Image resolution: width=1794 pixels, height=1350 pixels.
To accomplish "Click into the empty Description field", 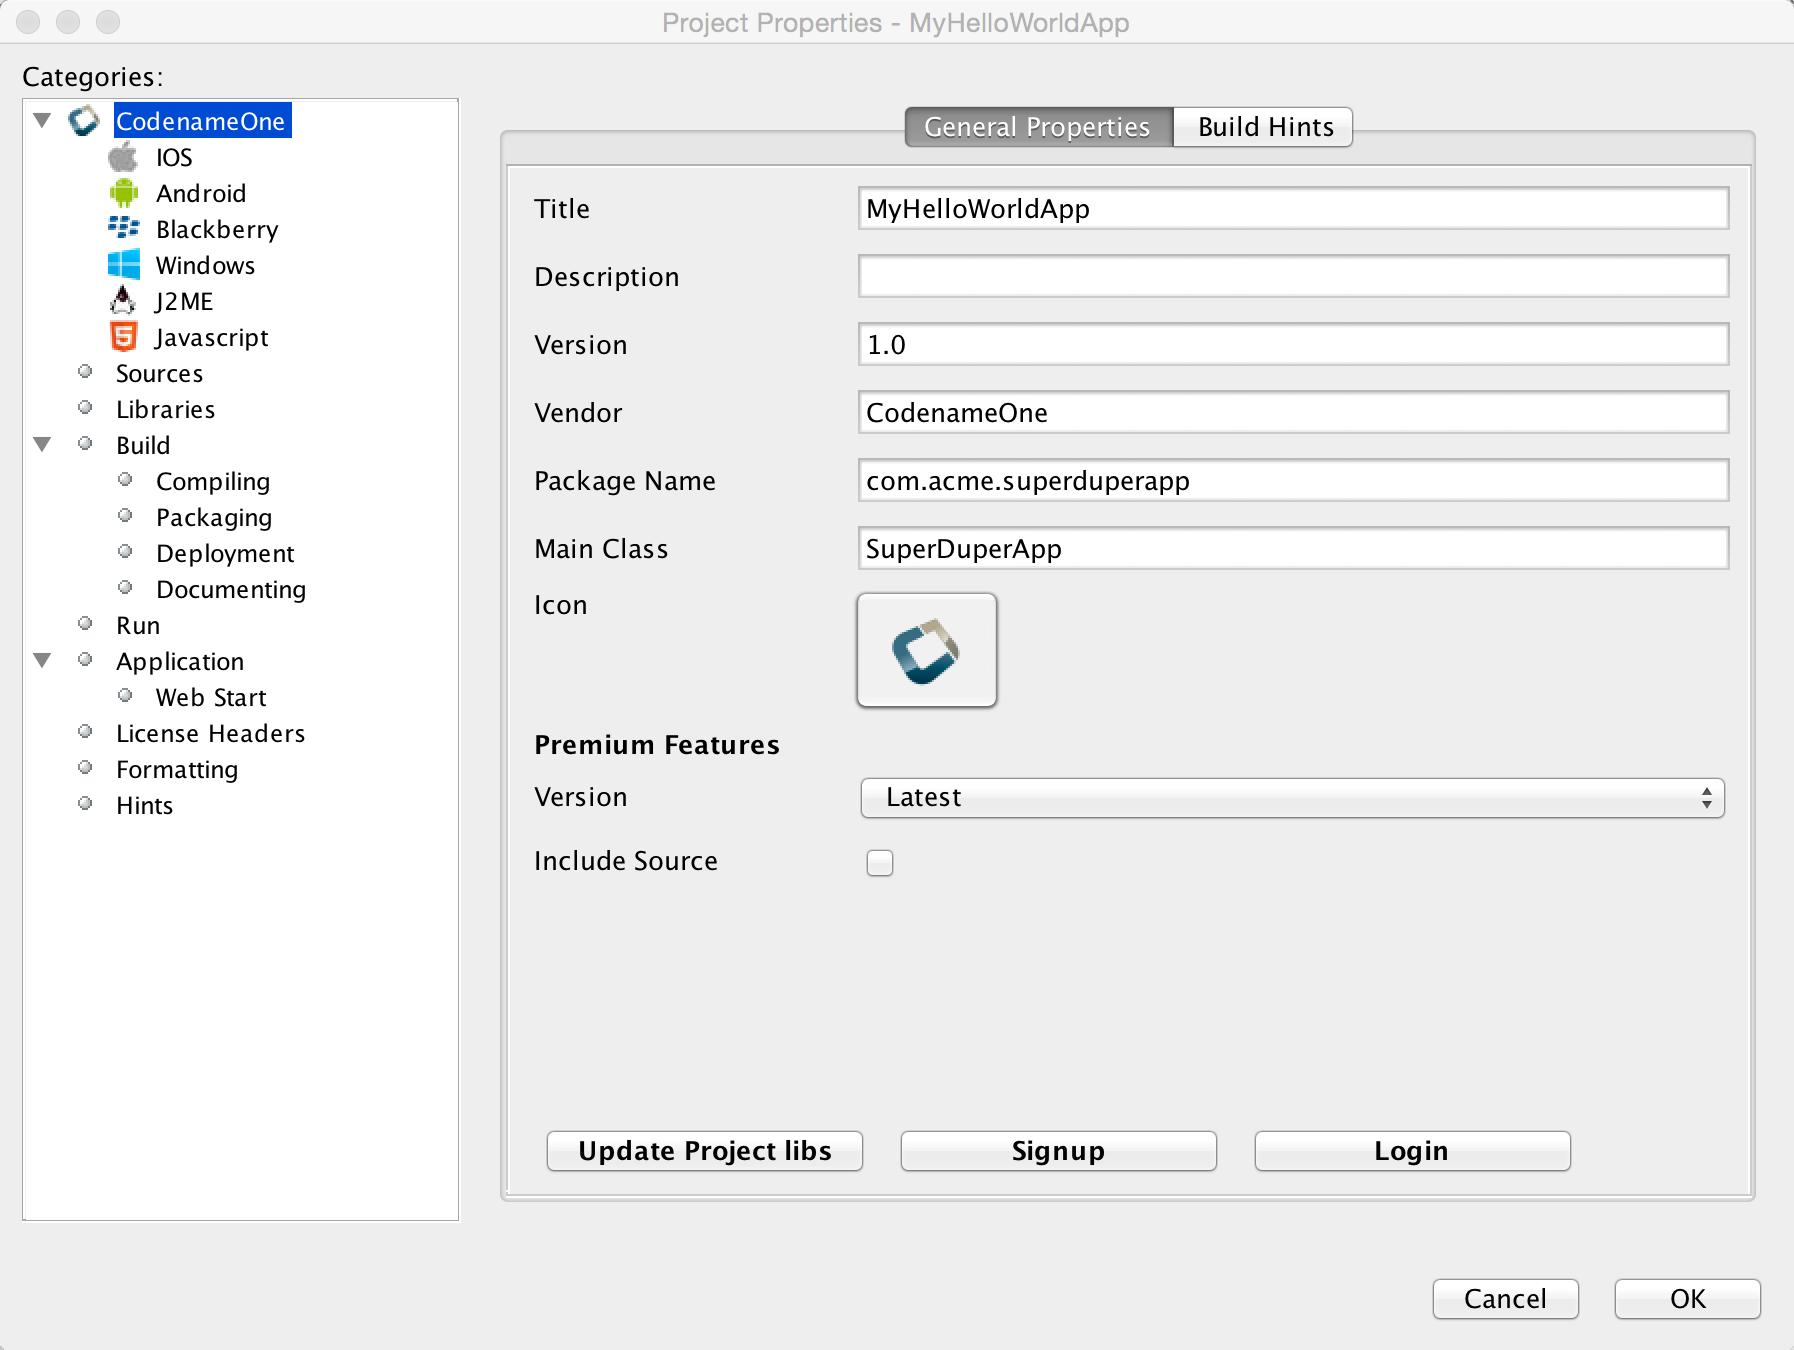I will pos(1293,276).
